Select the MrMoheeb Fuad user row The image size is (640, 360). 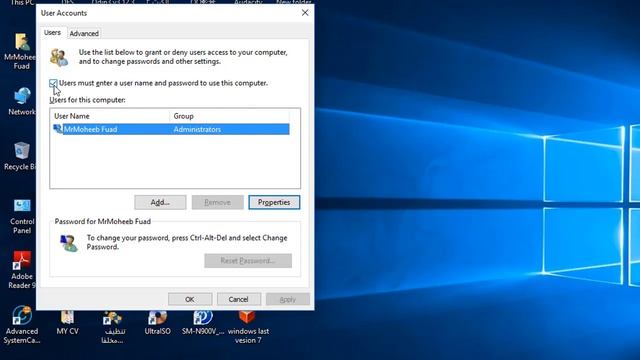point(171,129)
